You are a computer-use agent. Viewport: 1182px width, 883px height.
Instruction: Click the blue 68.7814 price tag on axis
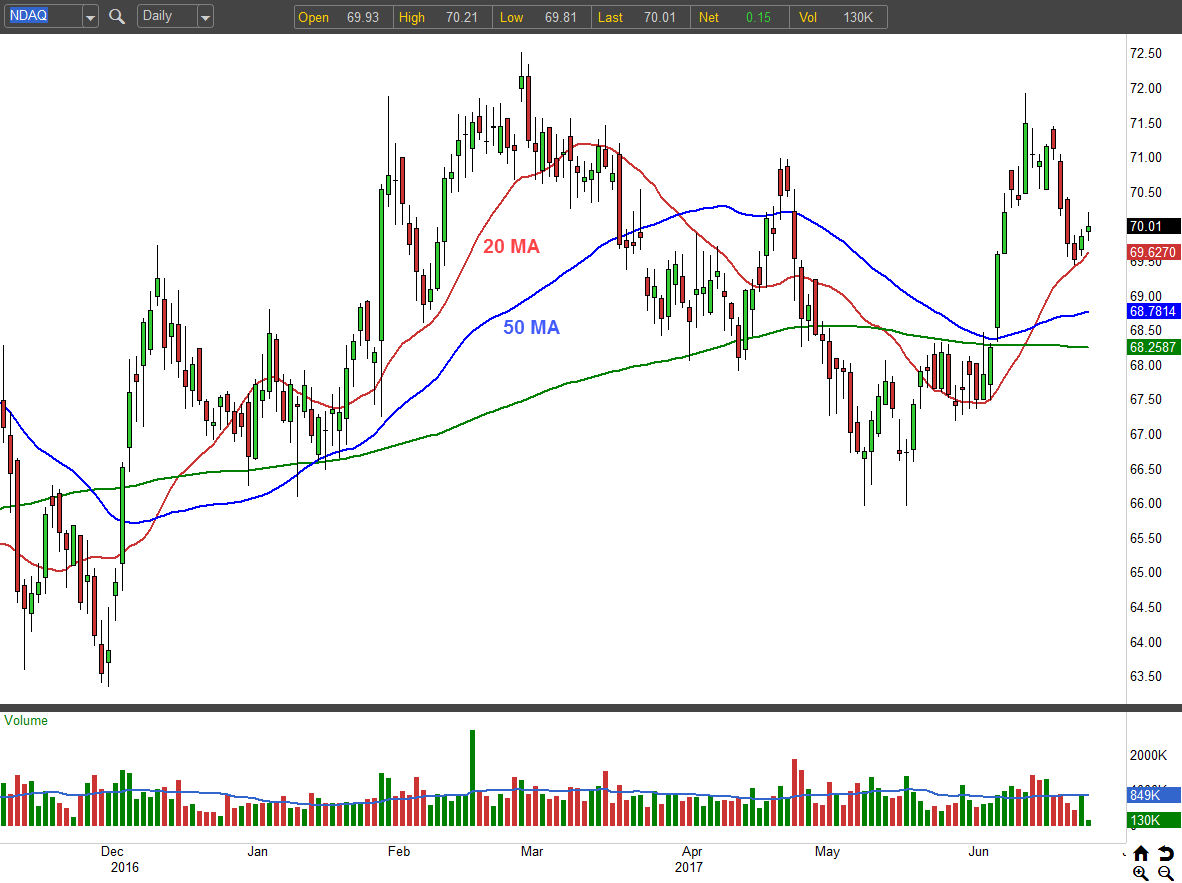pos(1152,311)
